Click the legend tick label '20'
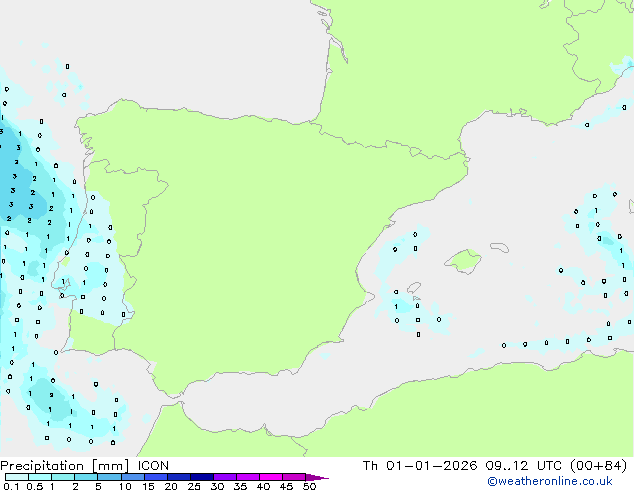 pos(171,486)
